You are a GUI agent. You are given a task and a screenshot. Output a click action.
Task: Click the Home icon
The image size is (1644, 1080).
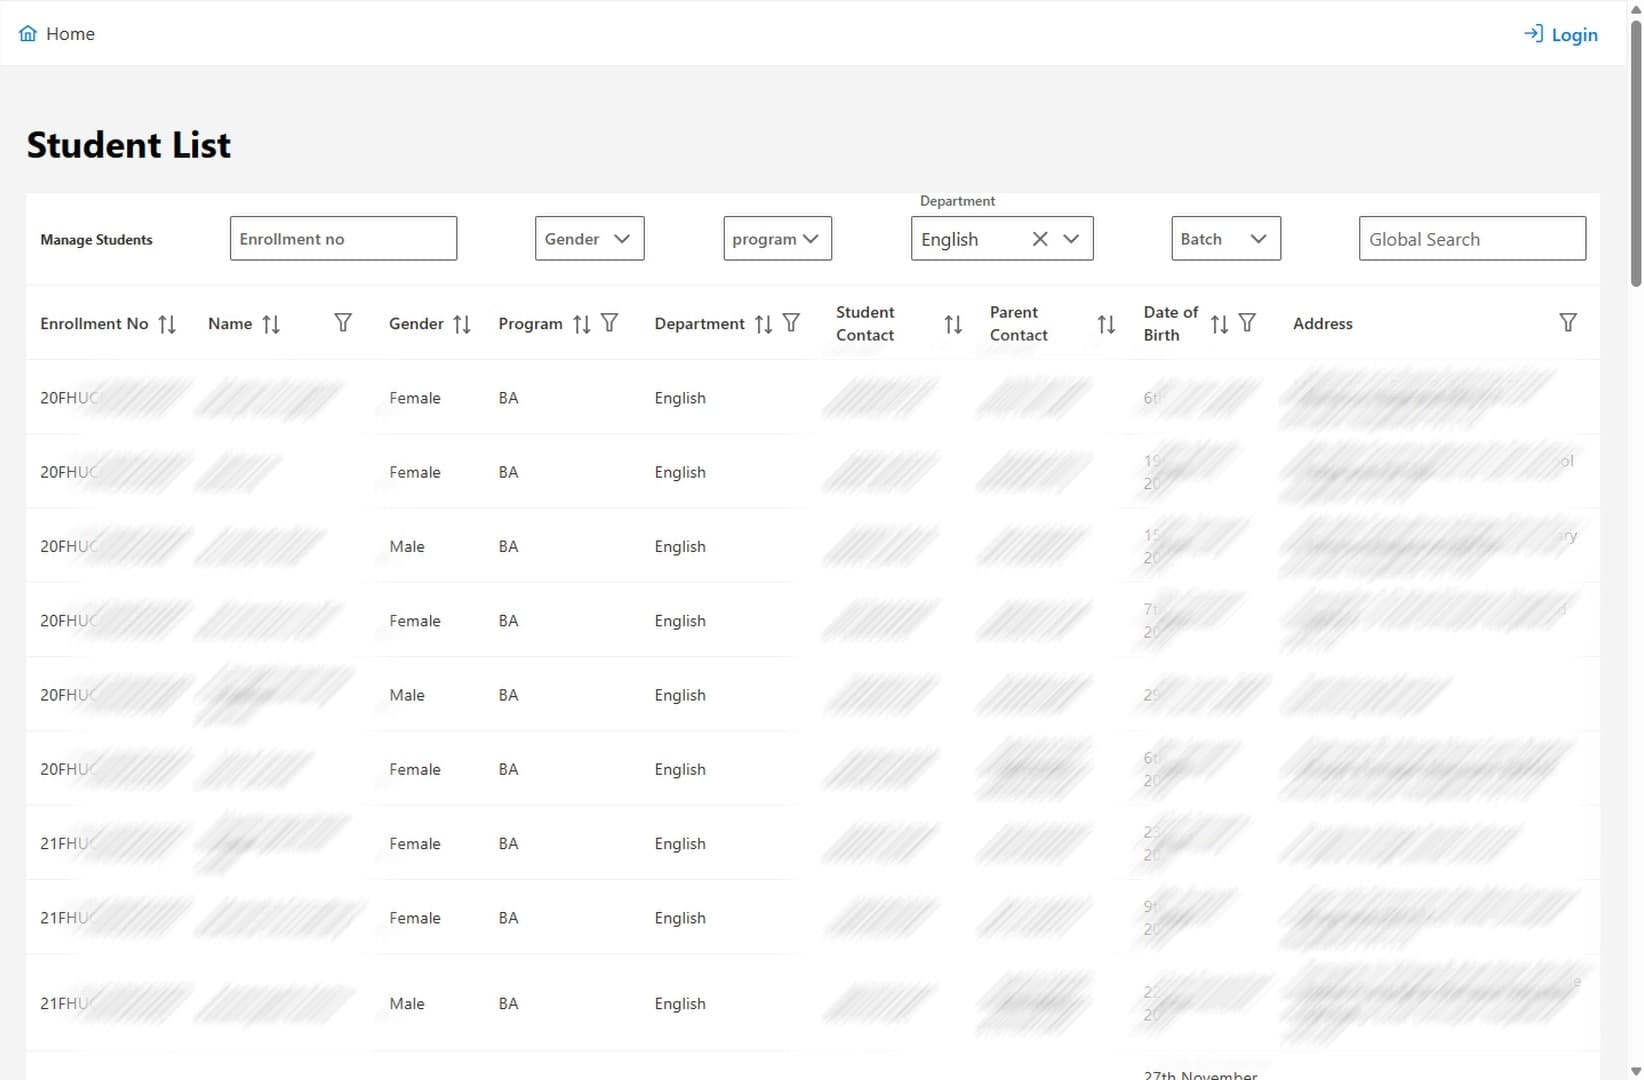[x=28, y=32]
